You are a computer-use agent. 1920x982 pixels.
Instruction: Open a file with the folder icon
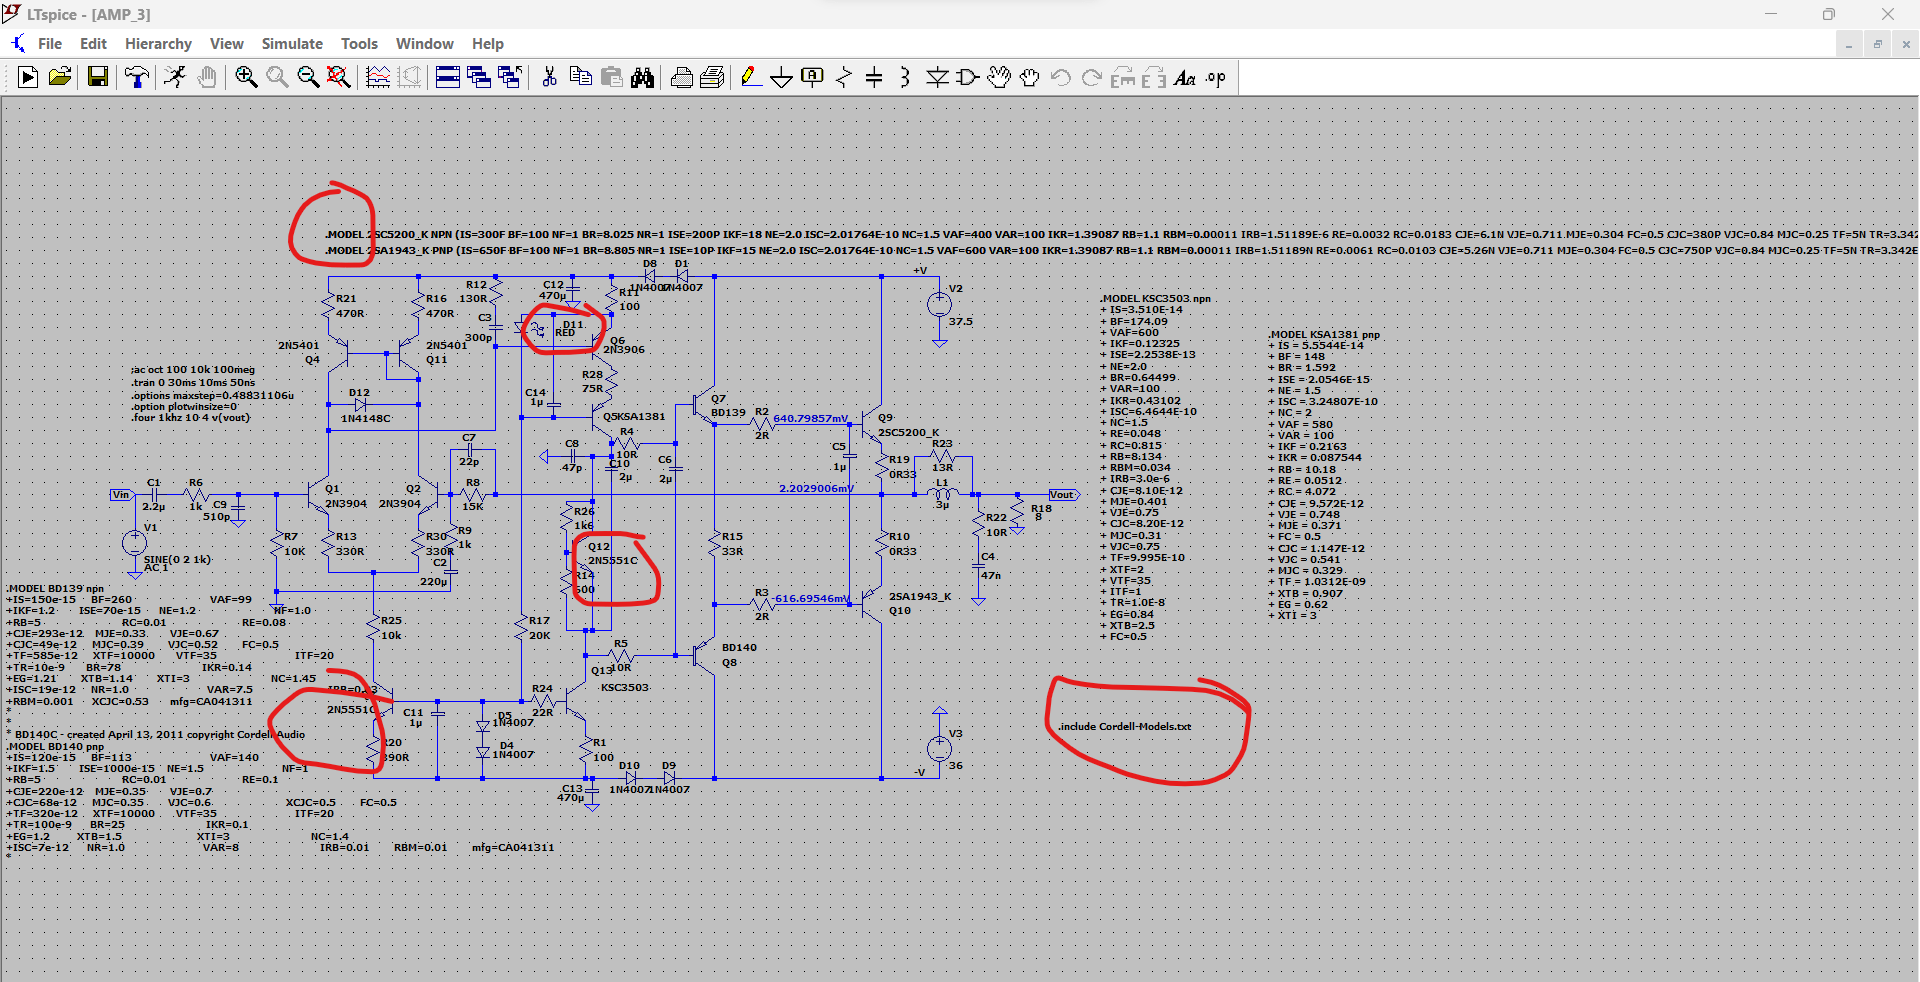tap(60, 77)
